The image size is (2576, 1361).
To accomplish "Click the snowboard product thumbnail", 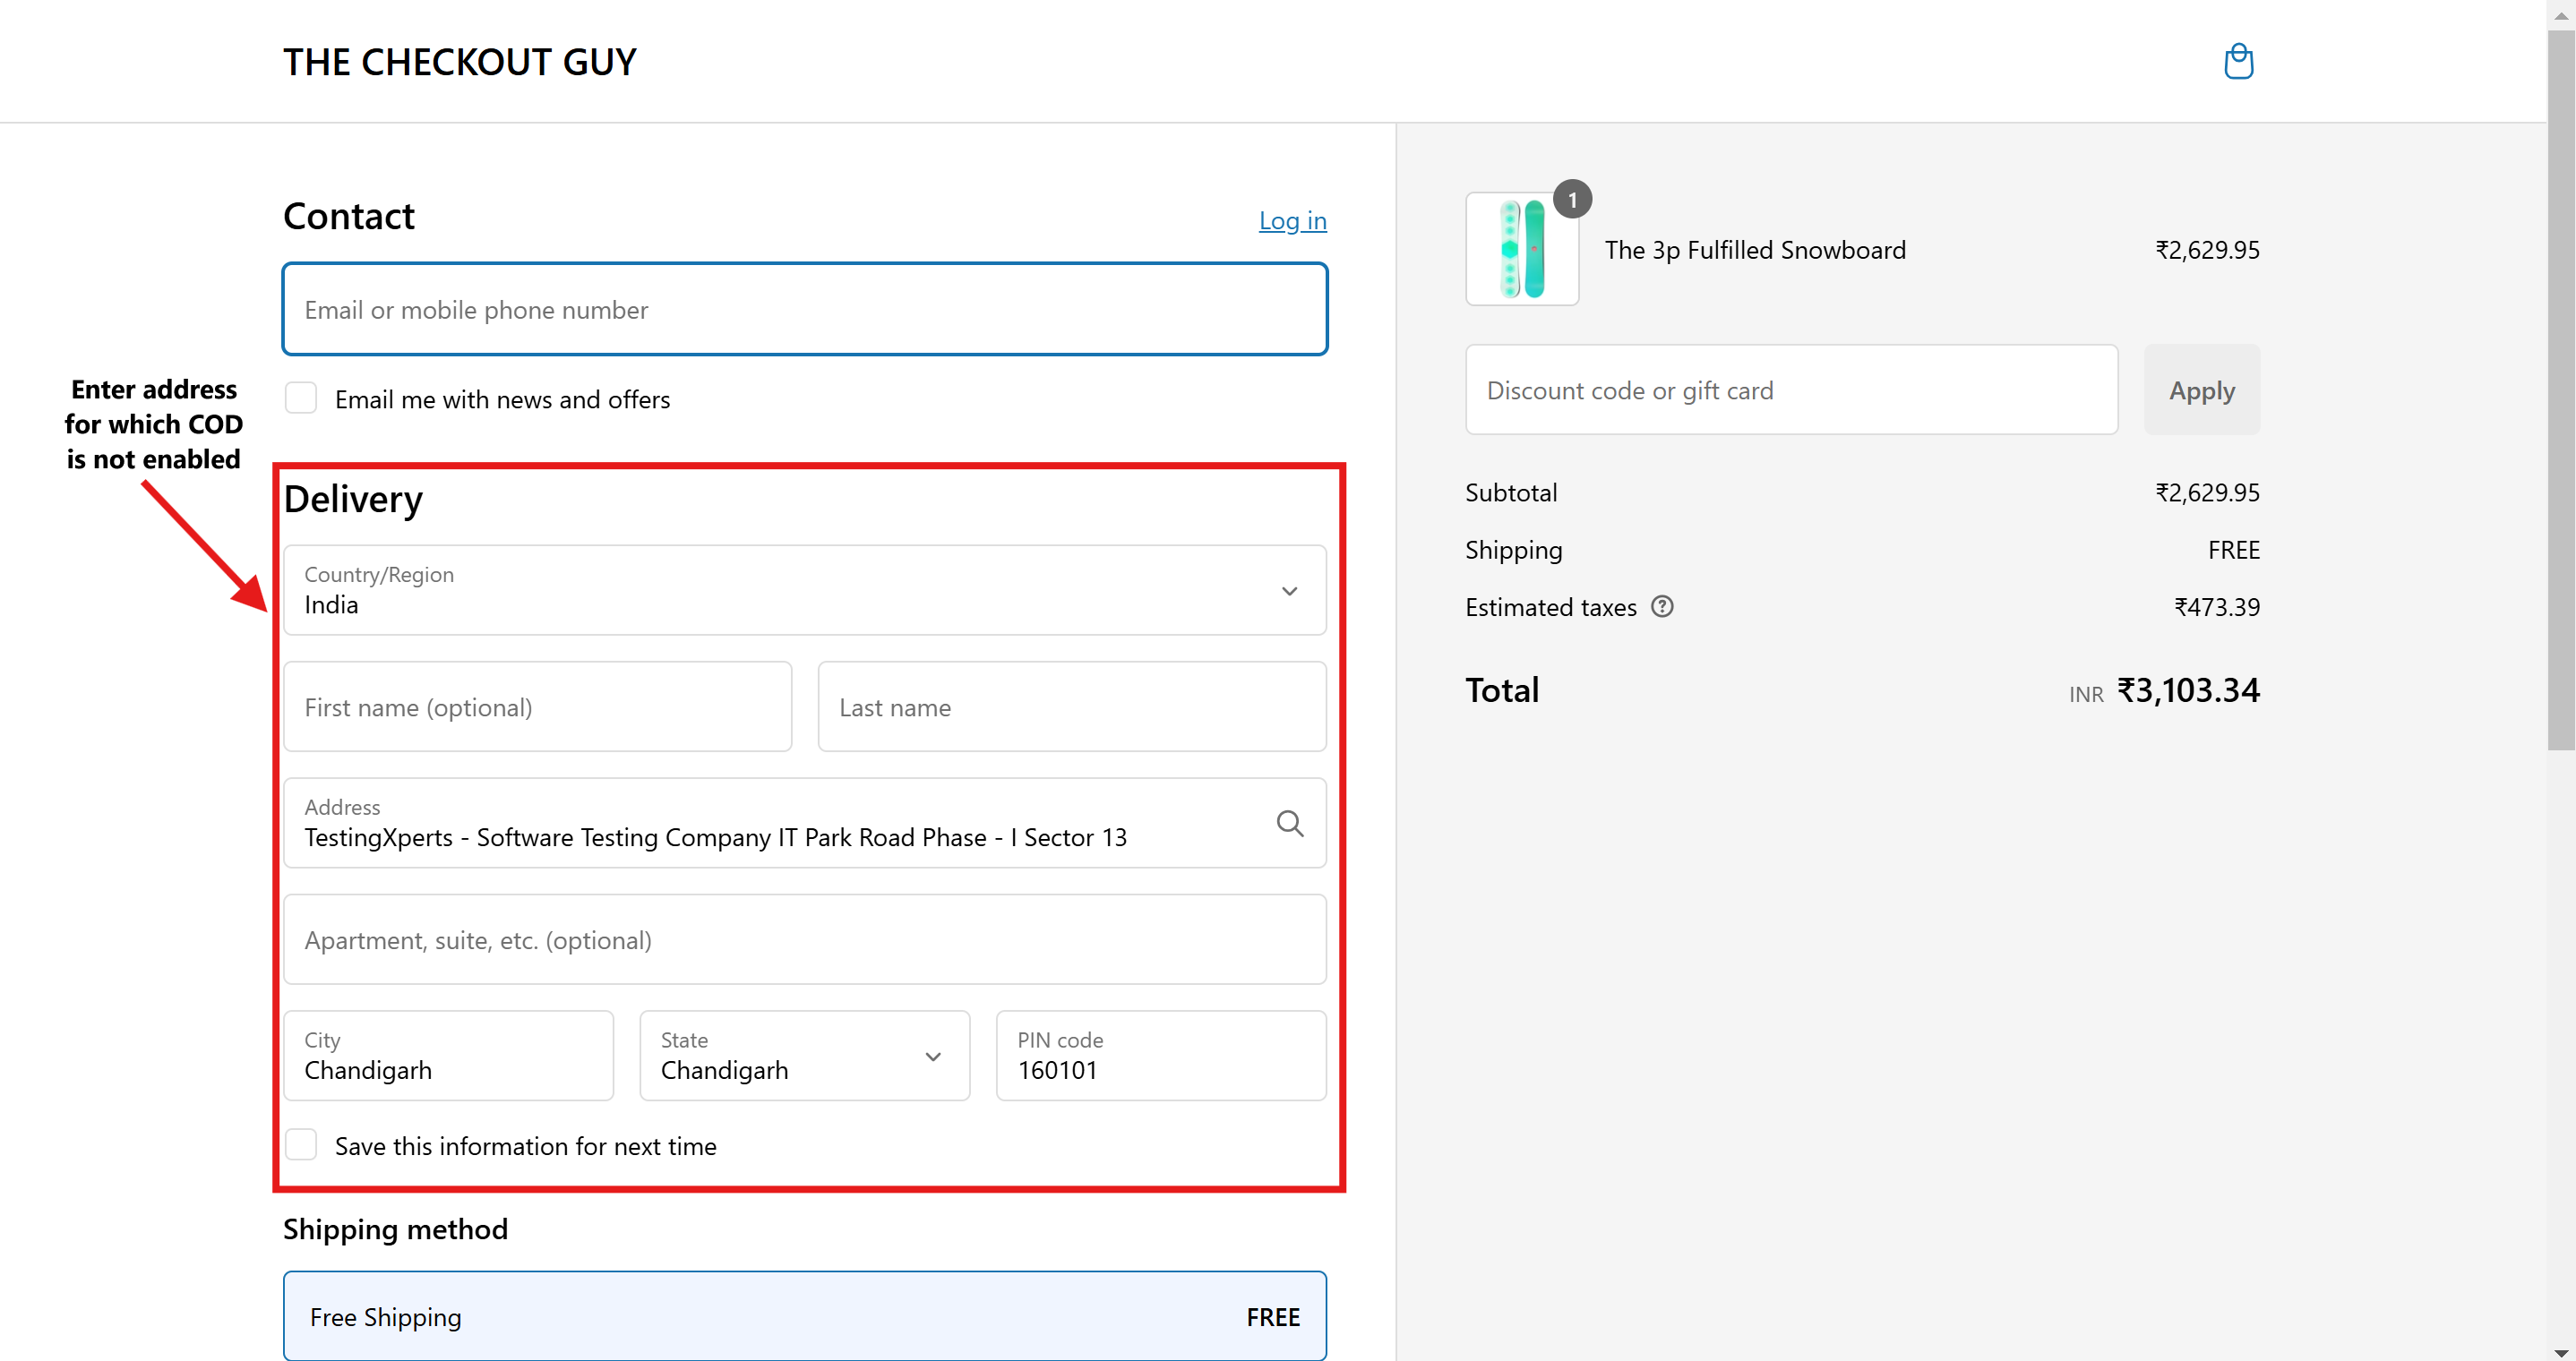I will pyautogui.click(x=1521, y=250).
